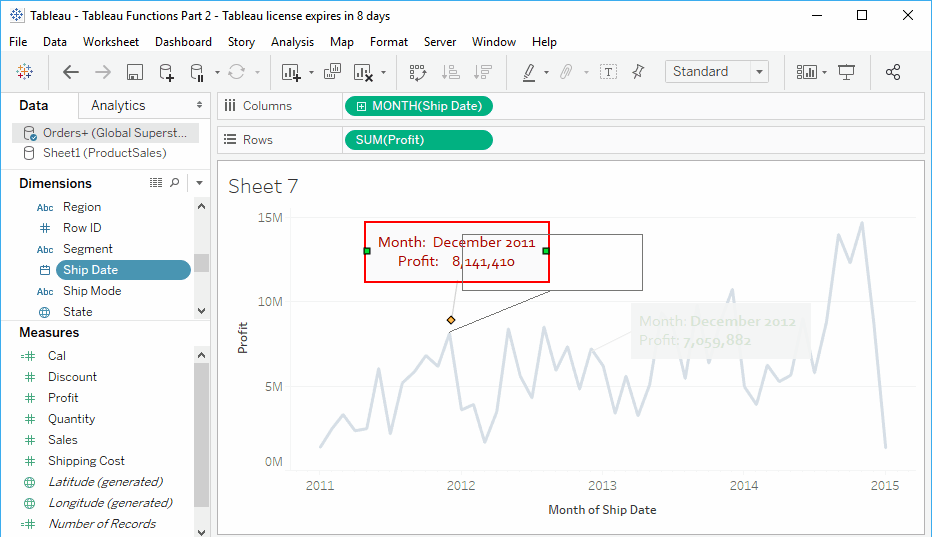Screen dimensions: 932x537
Task: Expand the MONTH(Ship Date) pill plus sign
Action: click(361, 106)
